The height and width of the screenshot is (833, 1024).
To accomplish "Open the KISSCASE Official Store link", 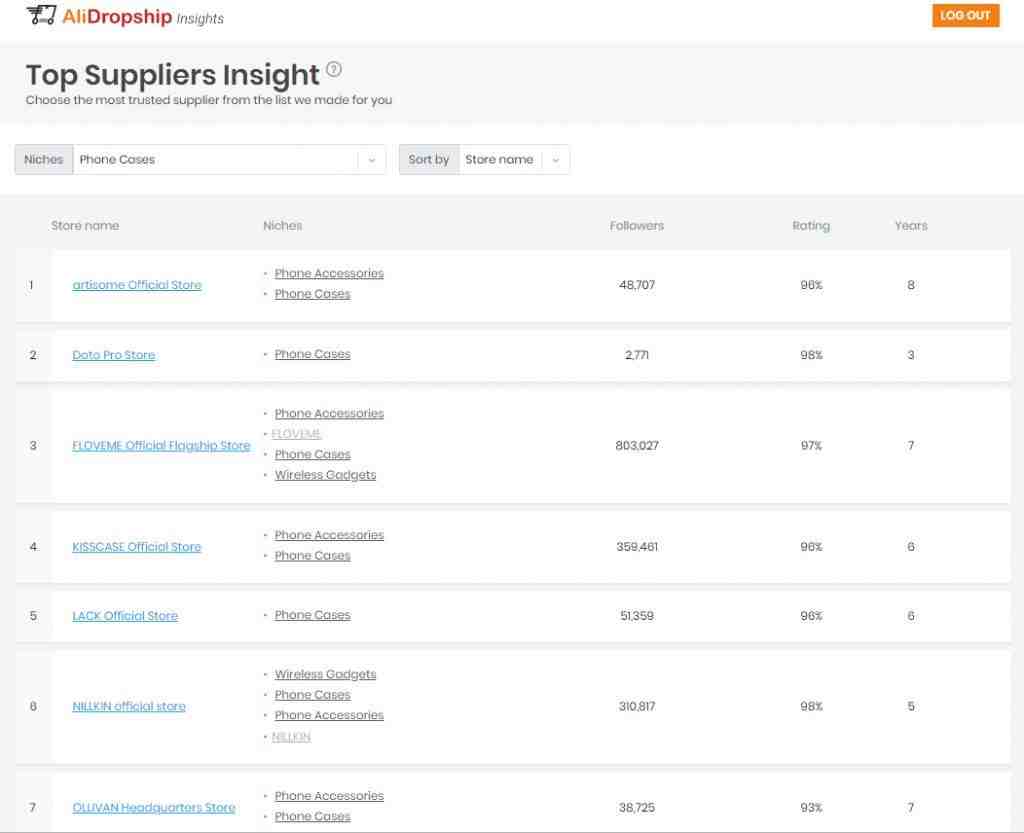I will [136, 547].
